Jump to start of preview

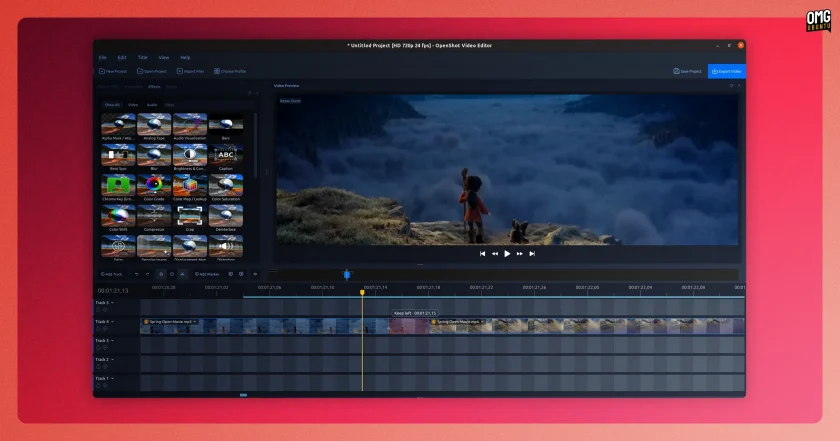[x=482, y=253]
